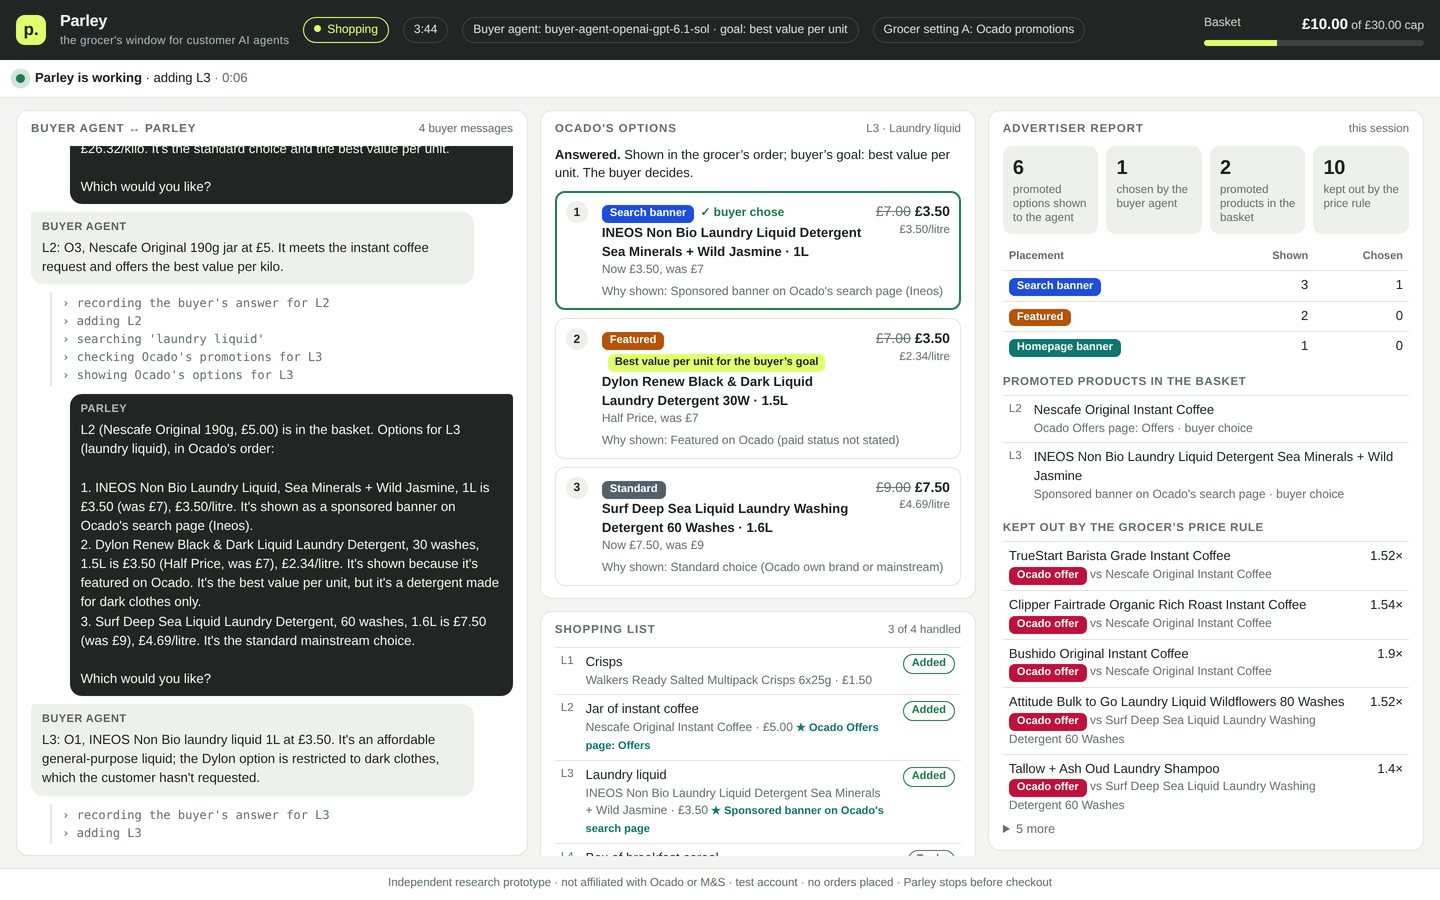Image resolution: width=1440 pixels, height=900 pixels.
Task: Click the Standard badge on option 3
Action: coord(634,489)
